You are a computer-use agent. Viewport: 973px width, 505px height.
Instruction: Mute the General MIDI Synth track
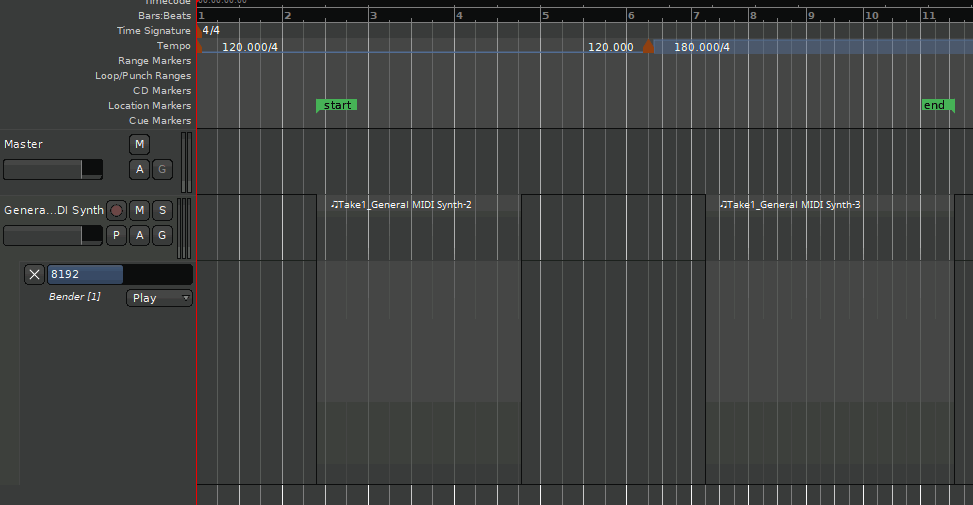click(x=139, y=210)
